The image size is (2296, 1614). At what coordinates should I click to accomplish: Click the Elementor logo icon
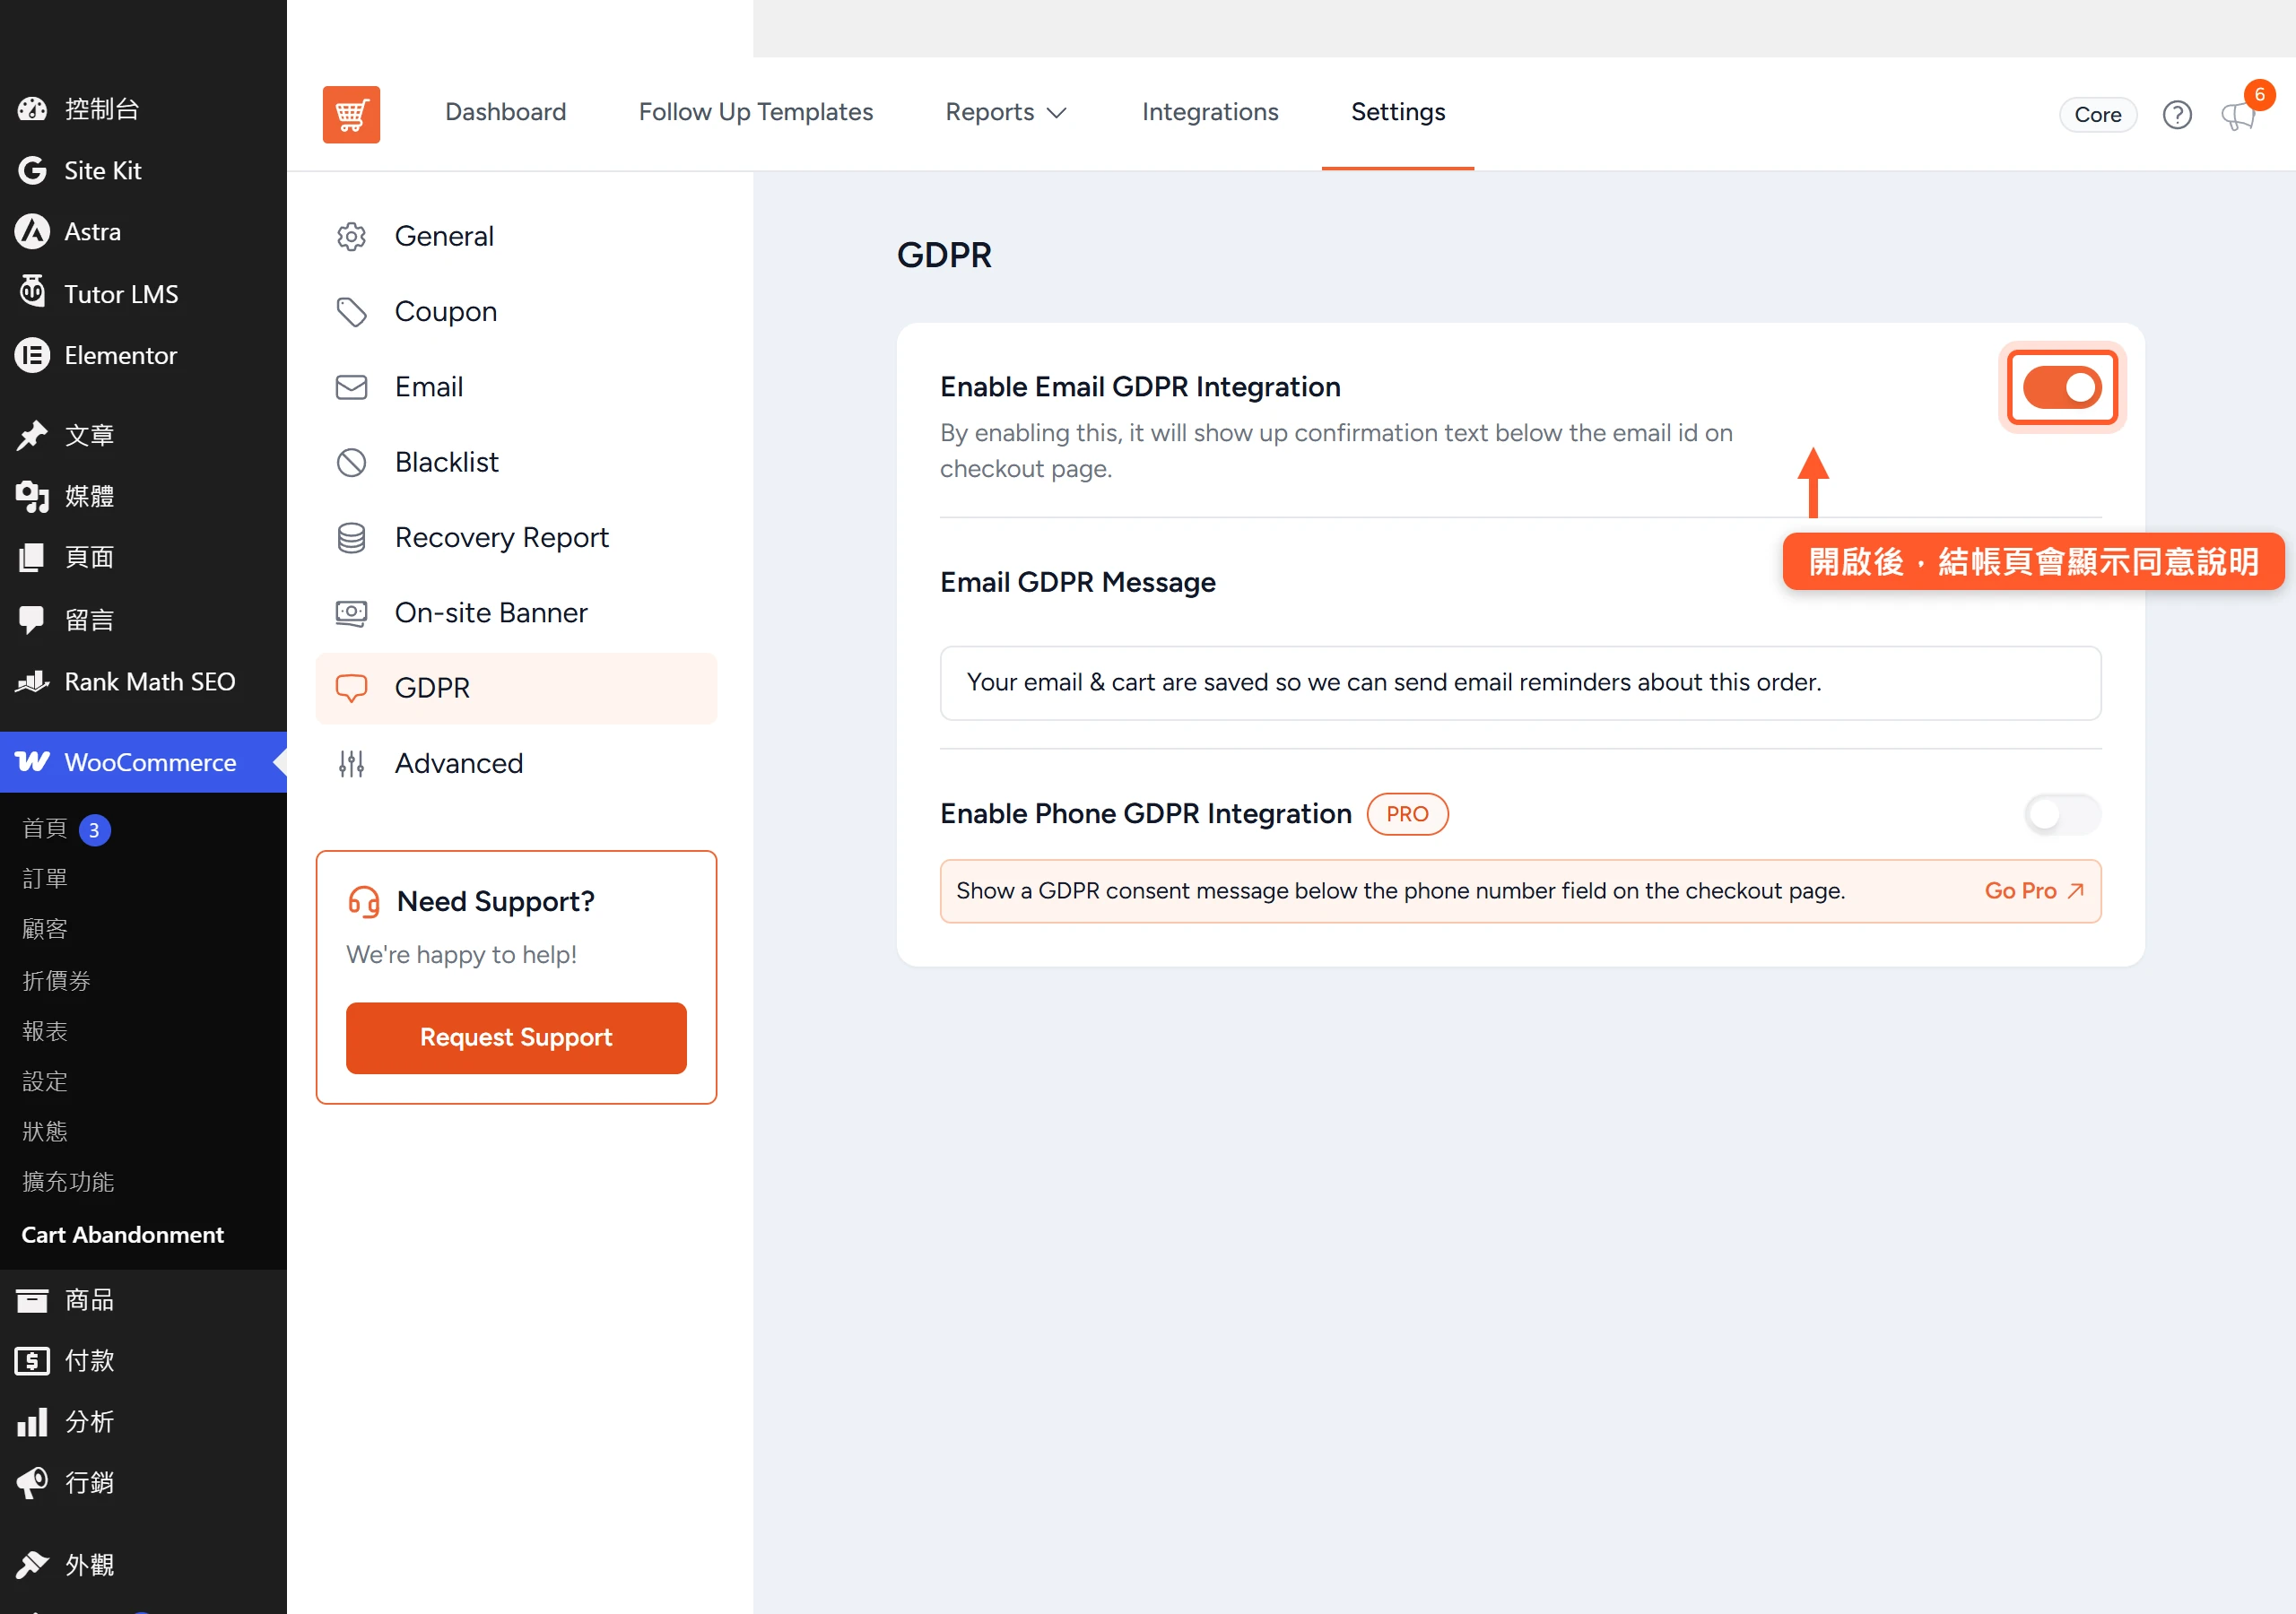tap(32, 355)
